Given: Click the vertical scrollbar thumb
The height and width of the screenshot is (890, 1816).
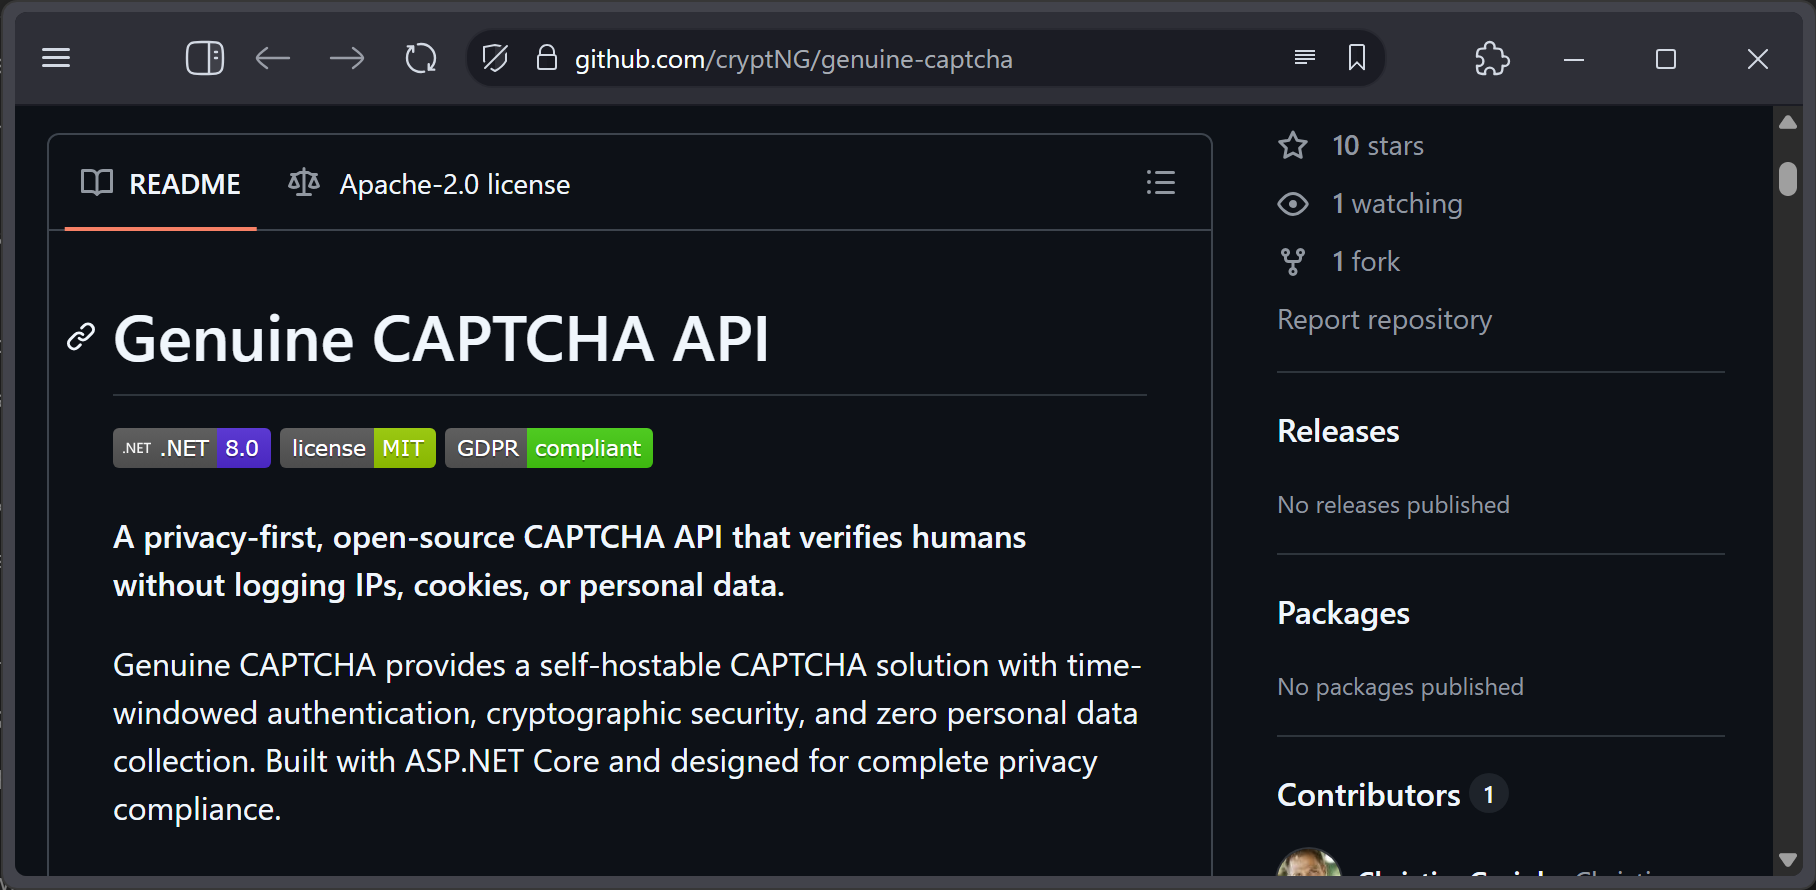Looking at the screenshot, I should point(1788,179).
